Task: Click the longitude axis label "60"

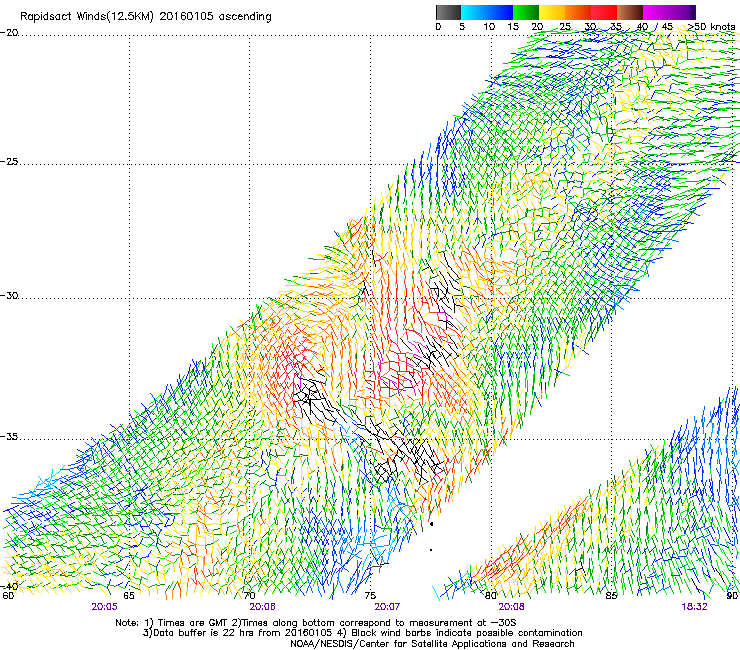Action: point(8,595)
